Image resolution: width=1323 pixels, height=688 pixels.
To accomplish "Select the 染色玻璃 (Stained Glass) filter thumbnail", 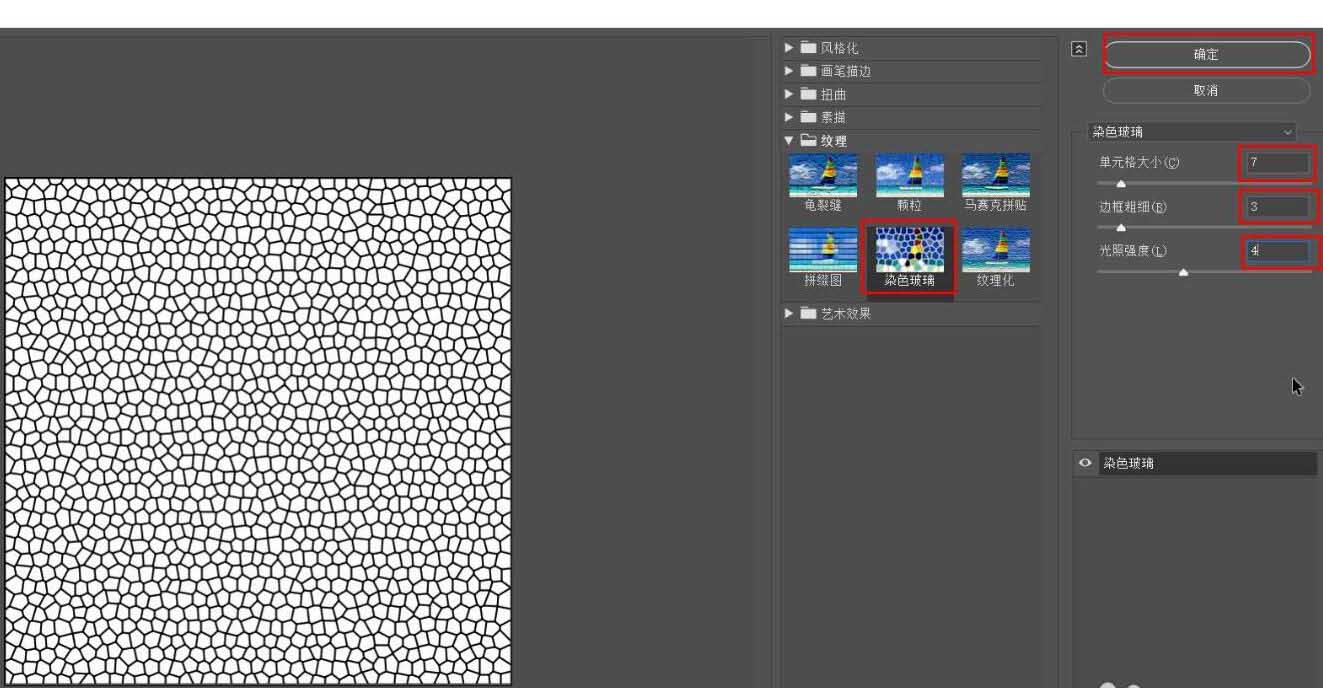I will [x=911, y=249].
